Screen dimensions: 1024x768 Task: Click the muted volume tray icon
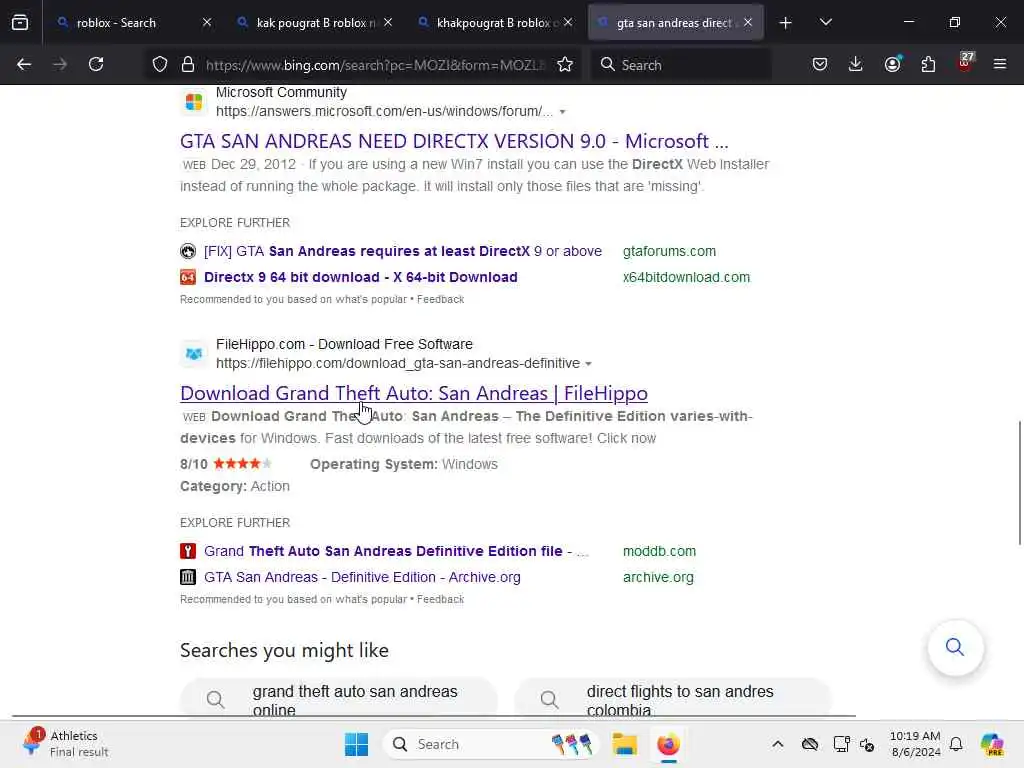[x=867, y=744]
